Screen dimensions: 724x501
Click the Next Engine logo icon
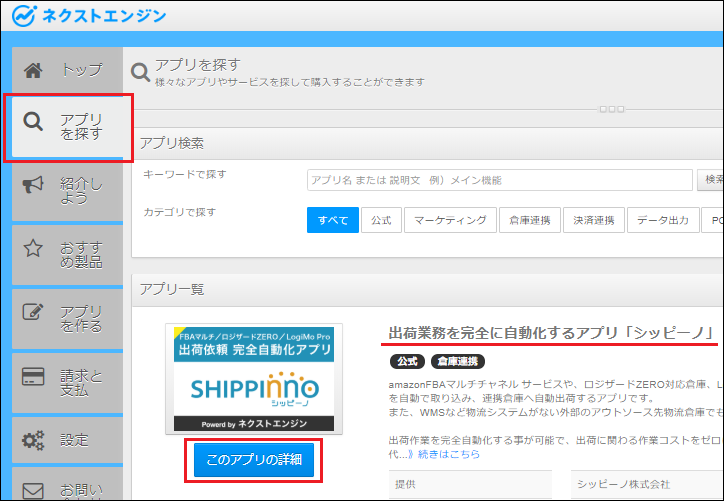[x=24, y=16]
